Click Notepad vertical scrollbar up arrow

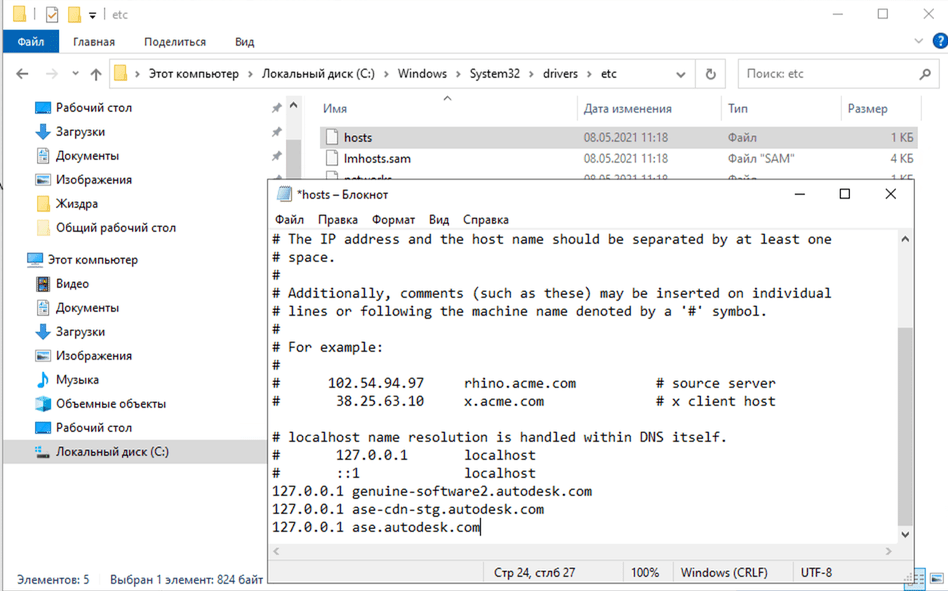[x=905, y=239]
